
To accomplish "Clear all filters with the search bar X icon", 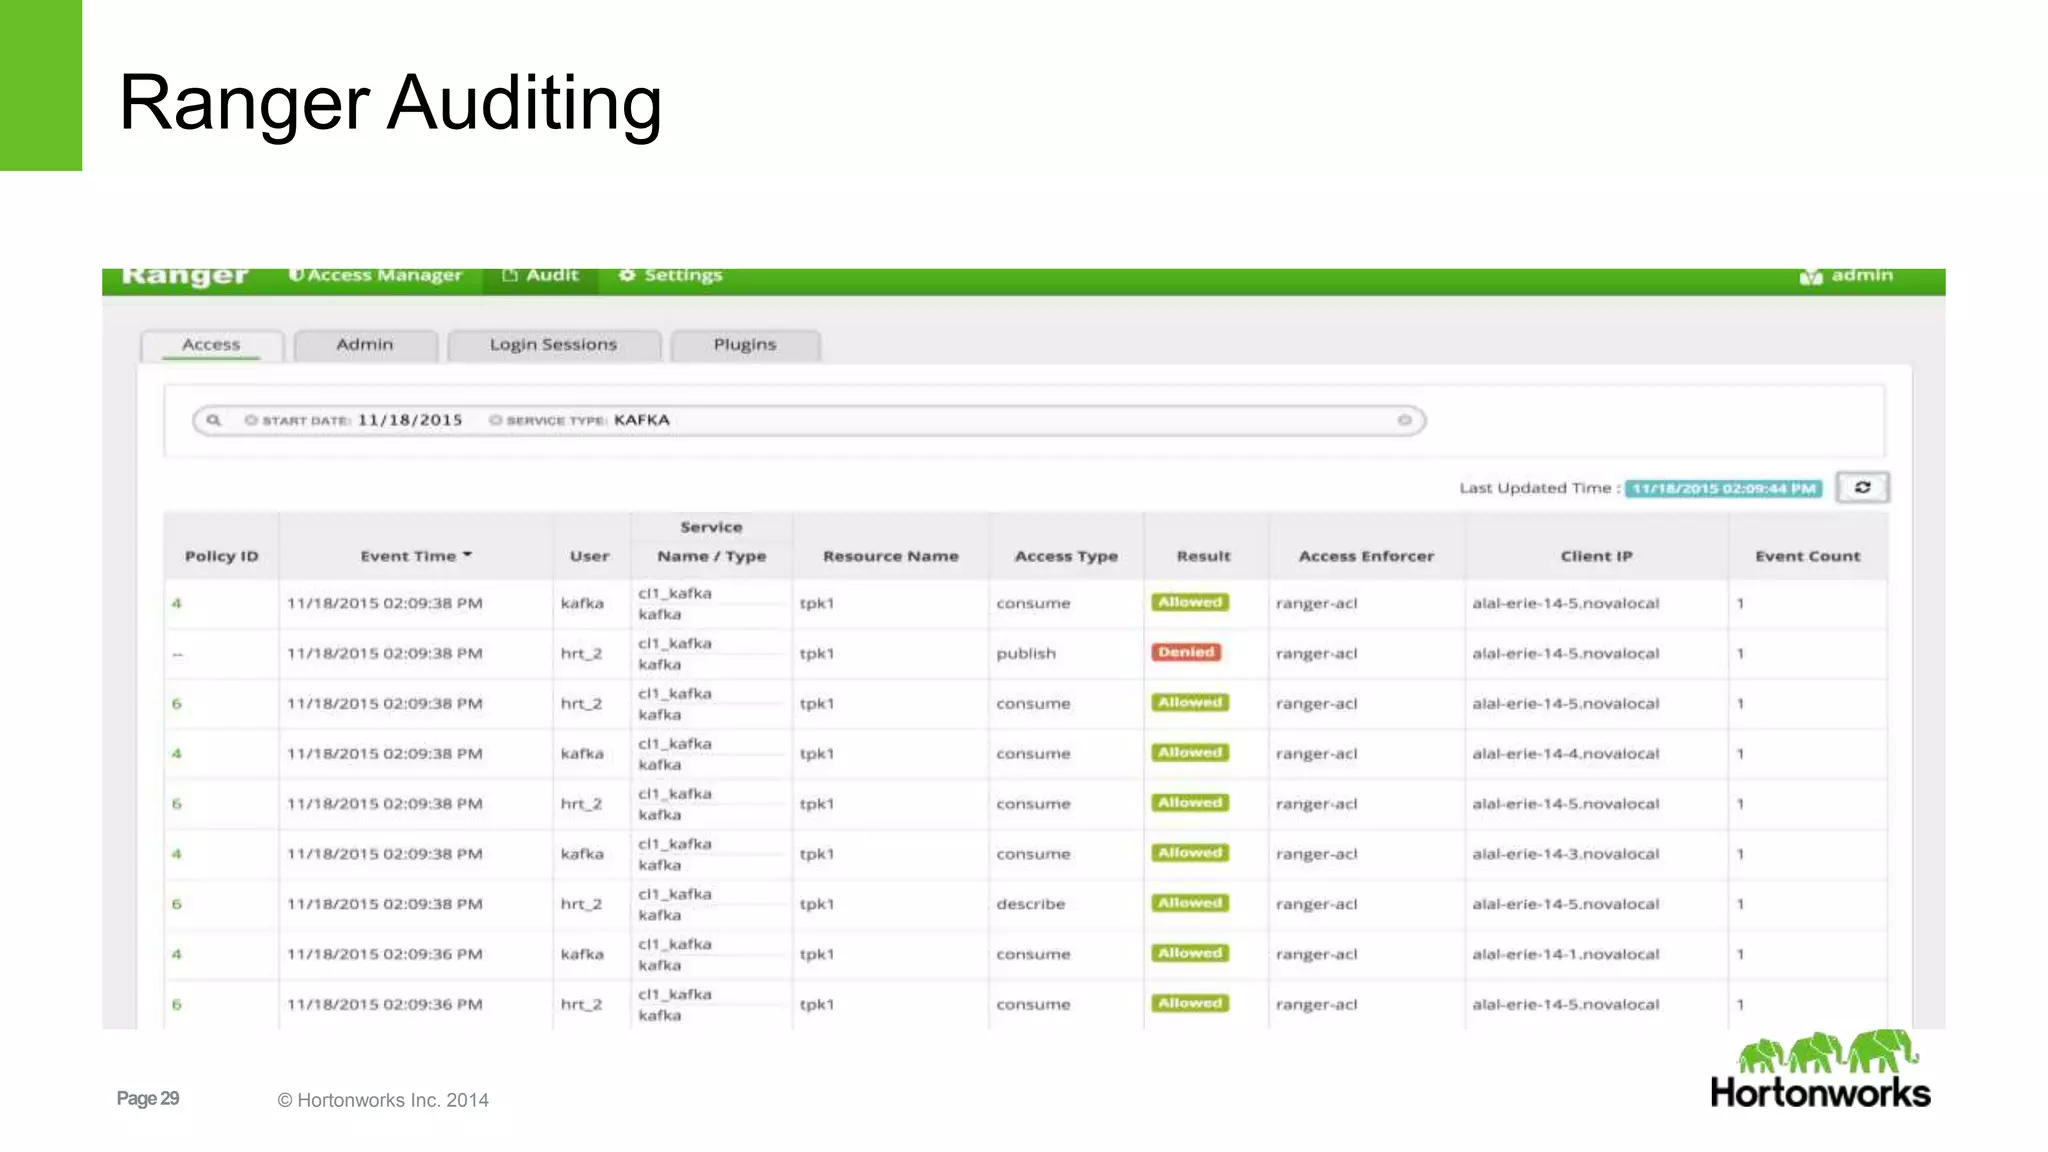I will coord(1404,420).
